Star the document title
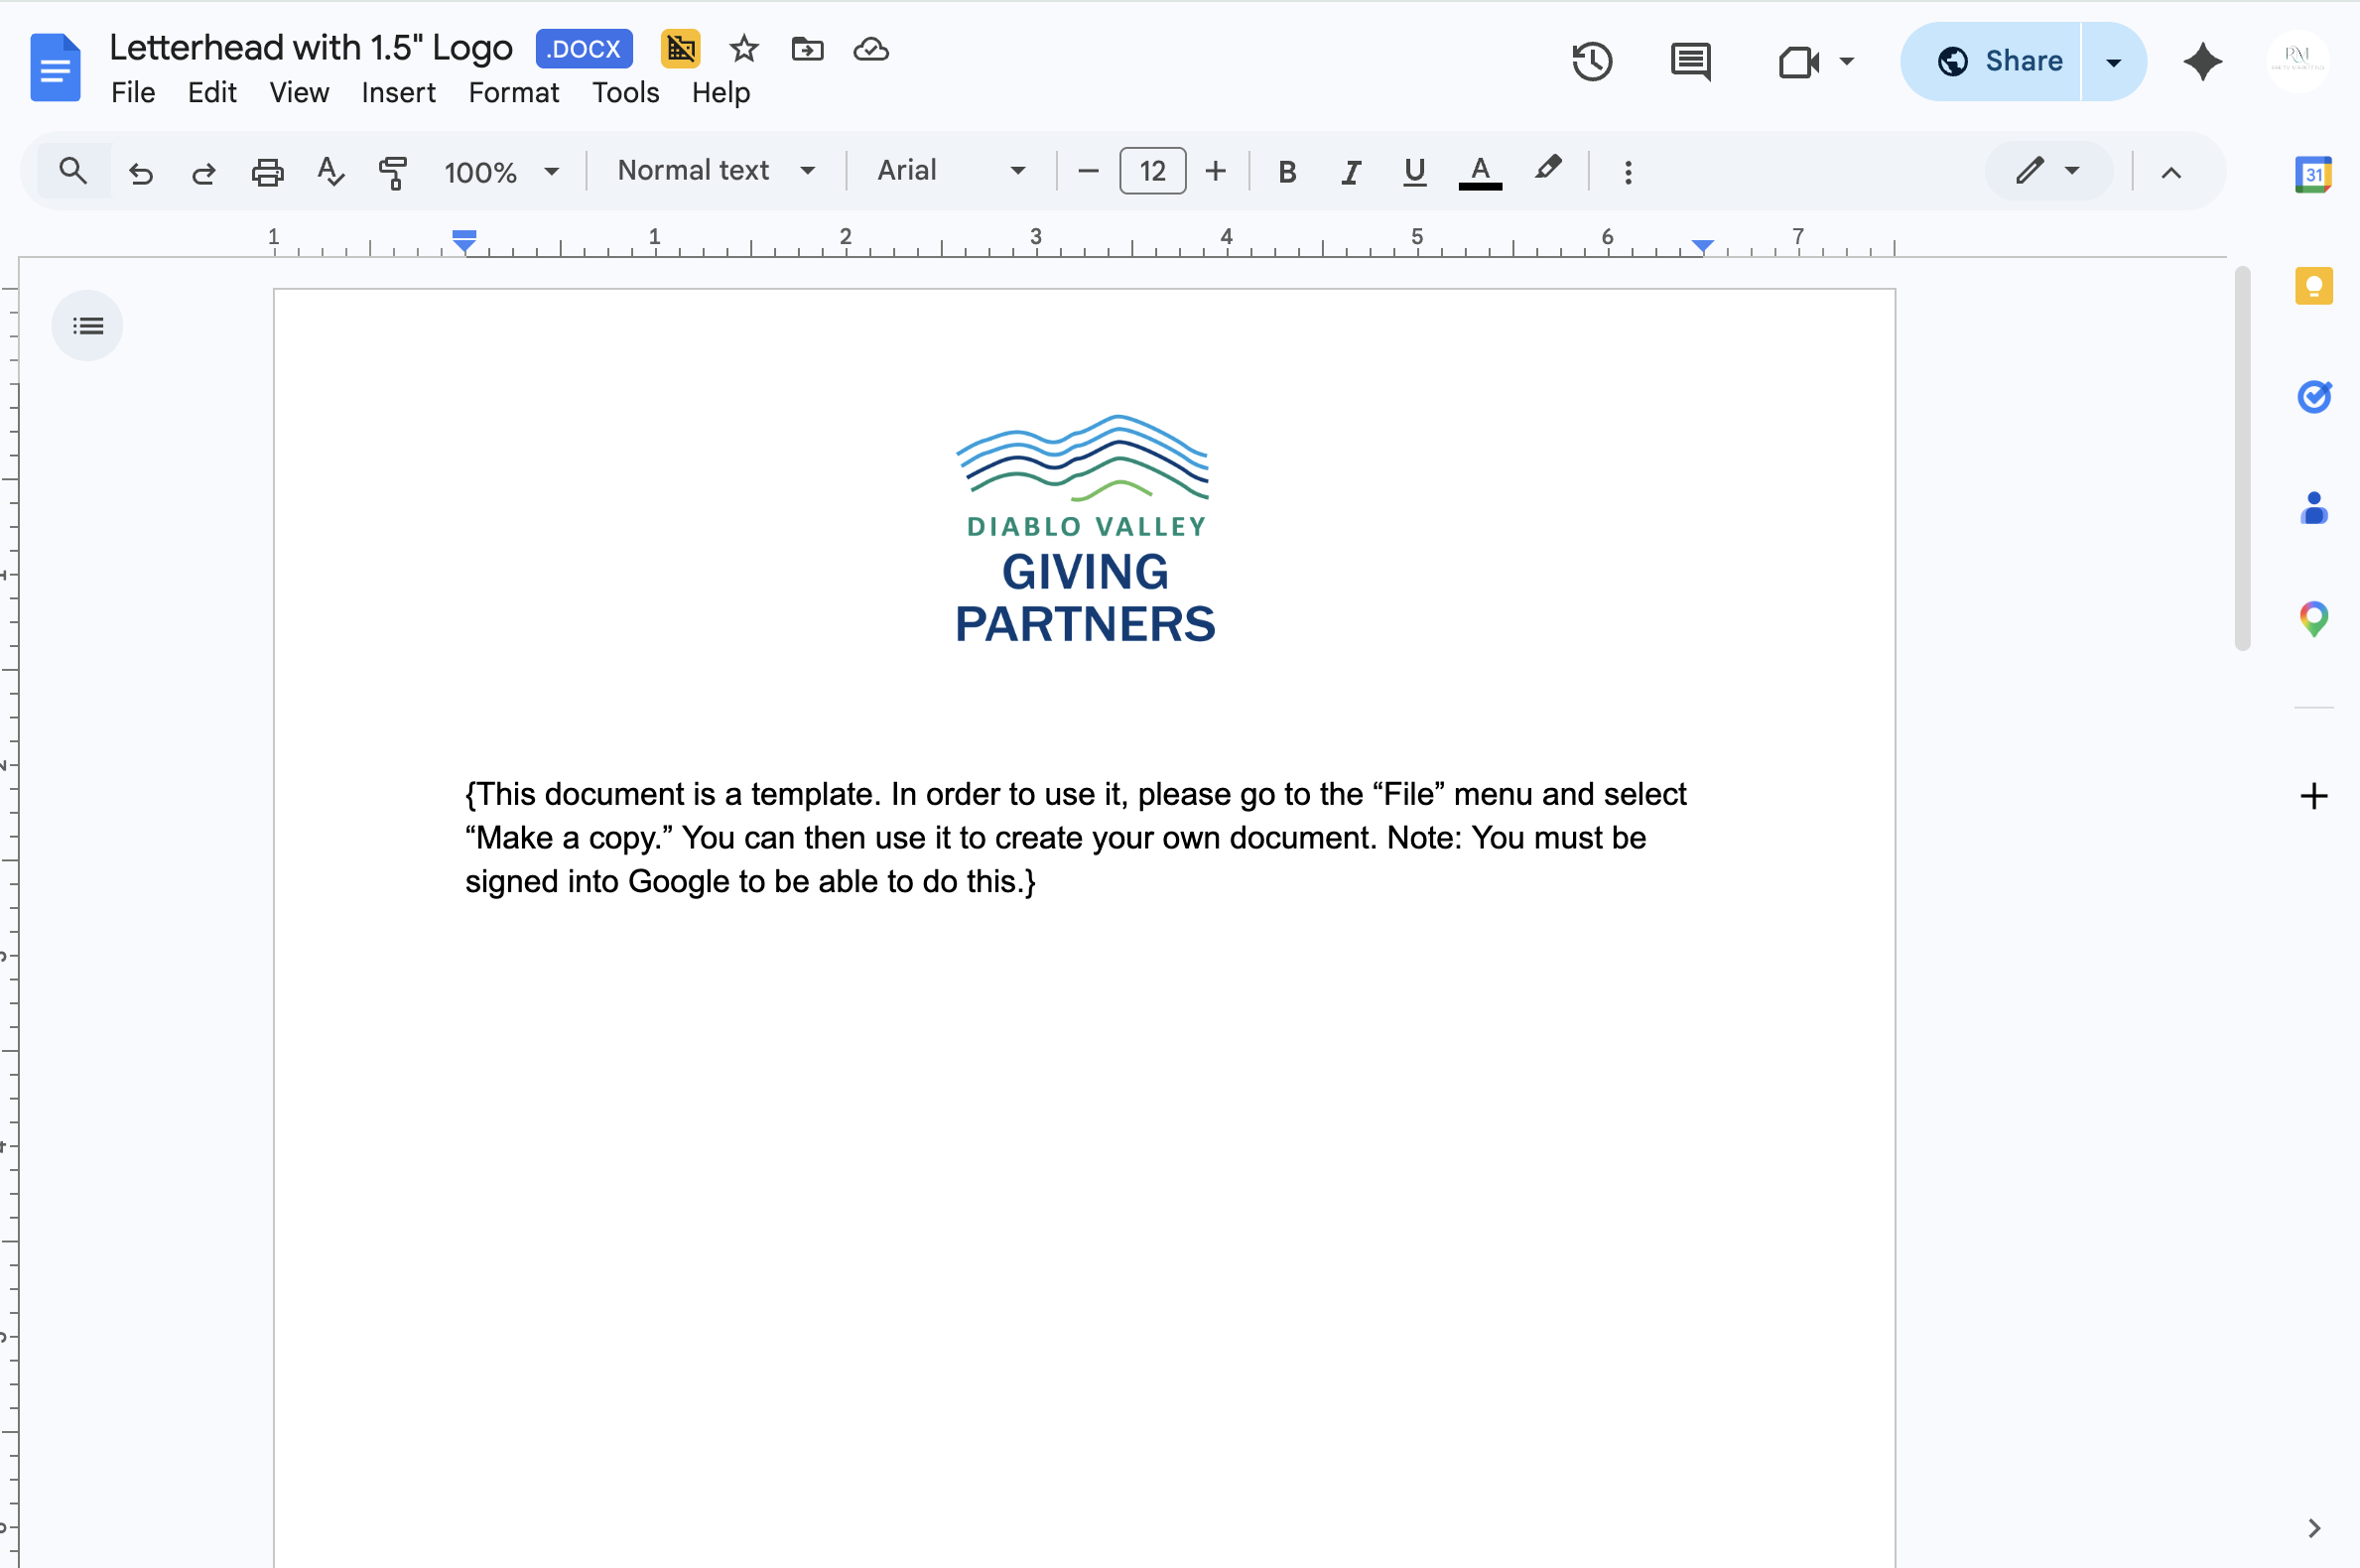This screenshot has height=1568, width=2360. tap(743, 49)
